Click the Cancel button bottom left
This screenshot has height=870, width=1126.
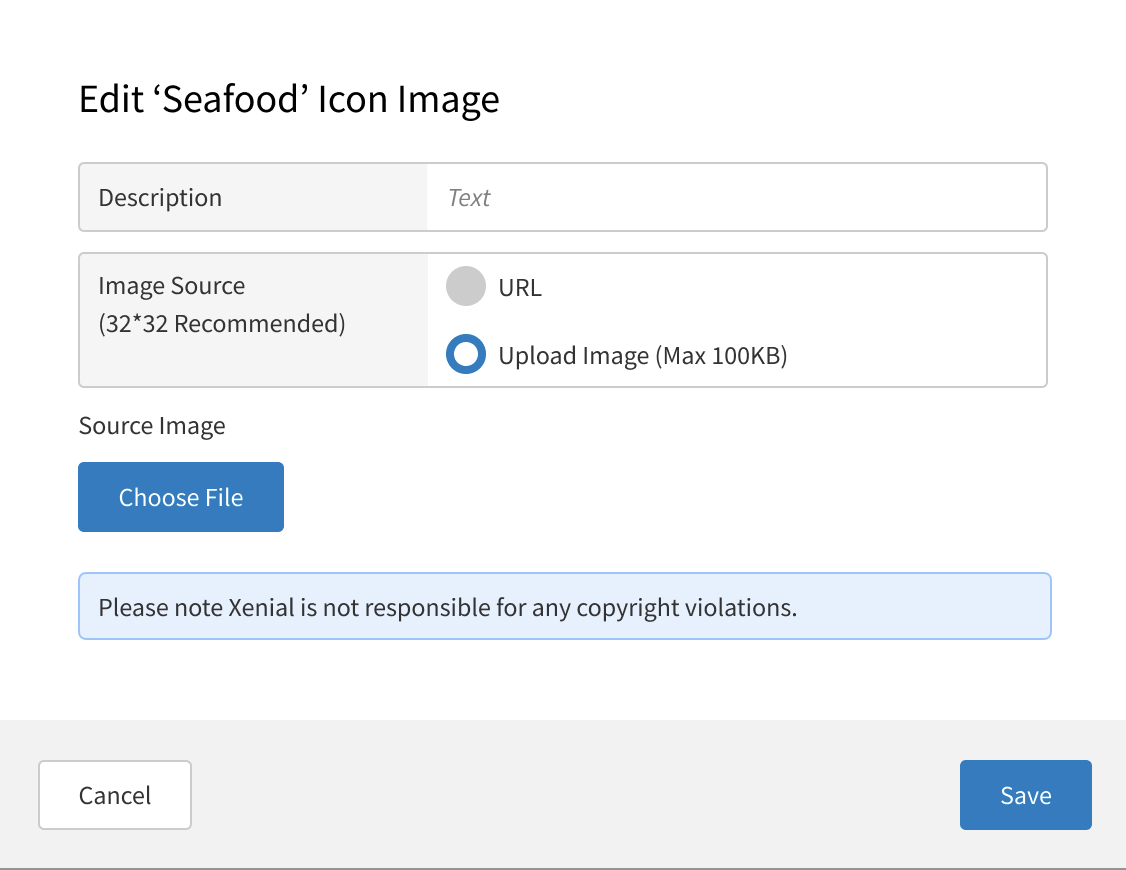pos(114,795)
